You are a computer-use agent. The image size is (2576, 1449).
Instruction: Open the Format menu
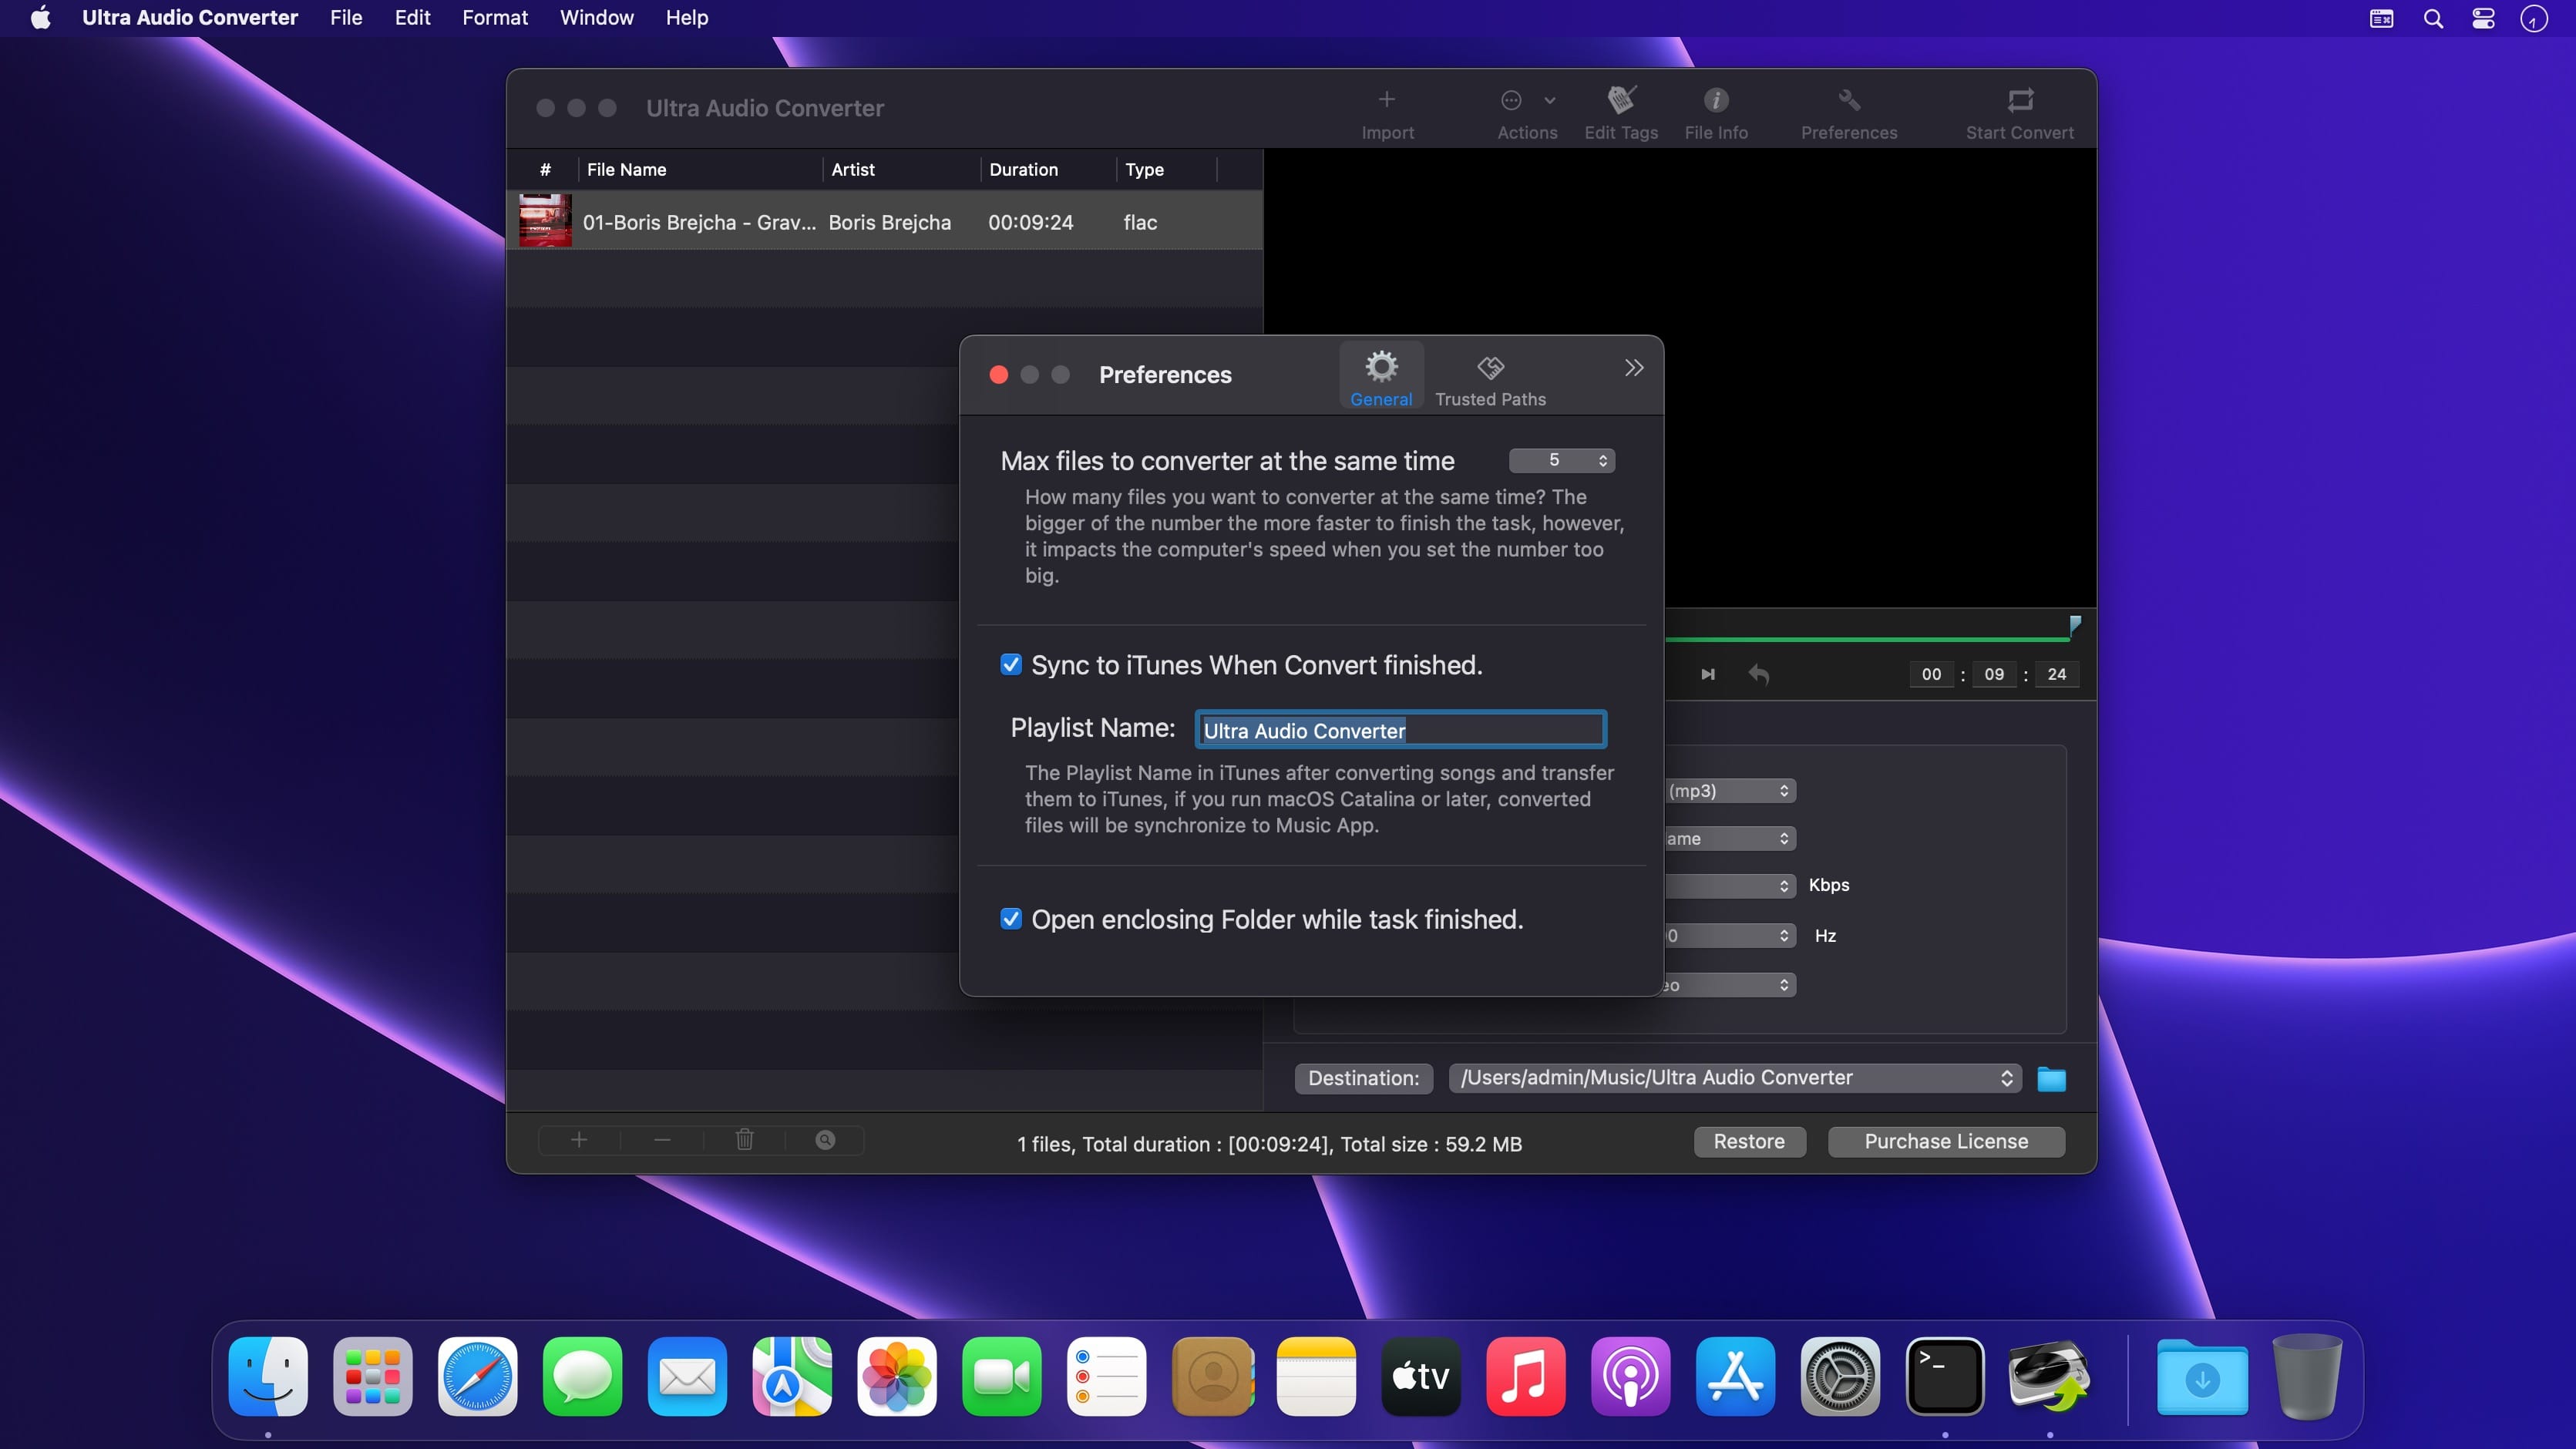click(494, 18)
